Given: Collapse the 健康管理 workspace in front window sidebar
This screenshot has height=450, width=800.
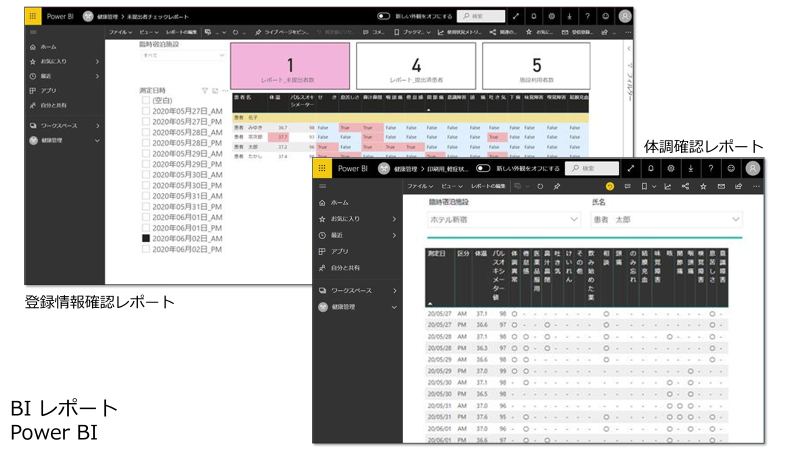Looking at the screenshot, I should click(394, 307).
